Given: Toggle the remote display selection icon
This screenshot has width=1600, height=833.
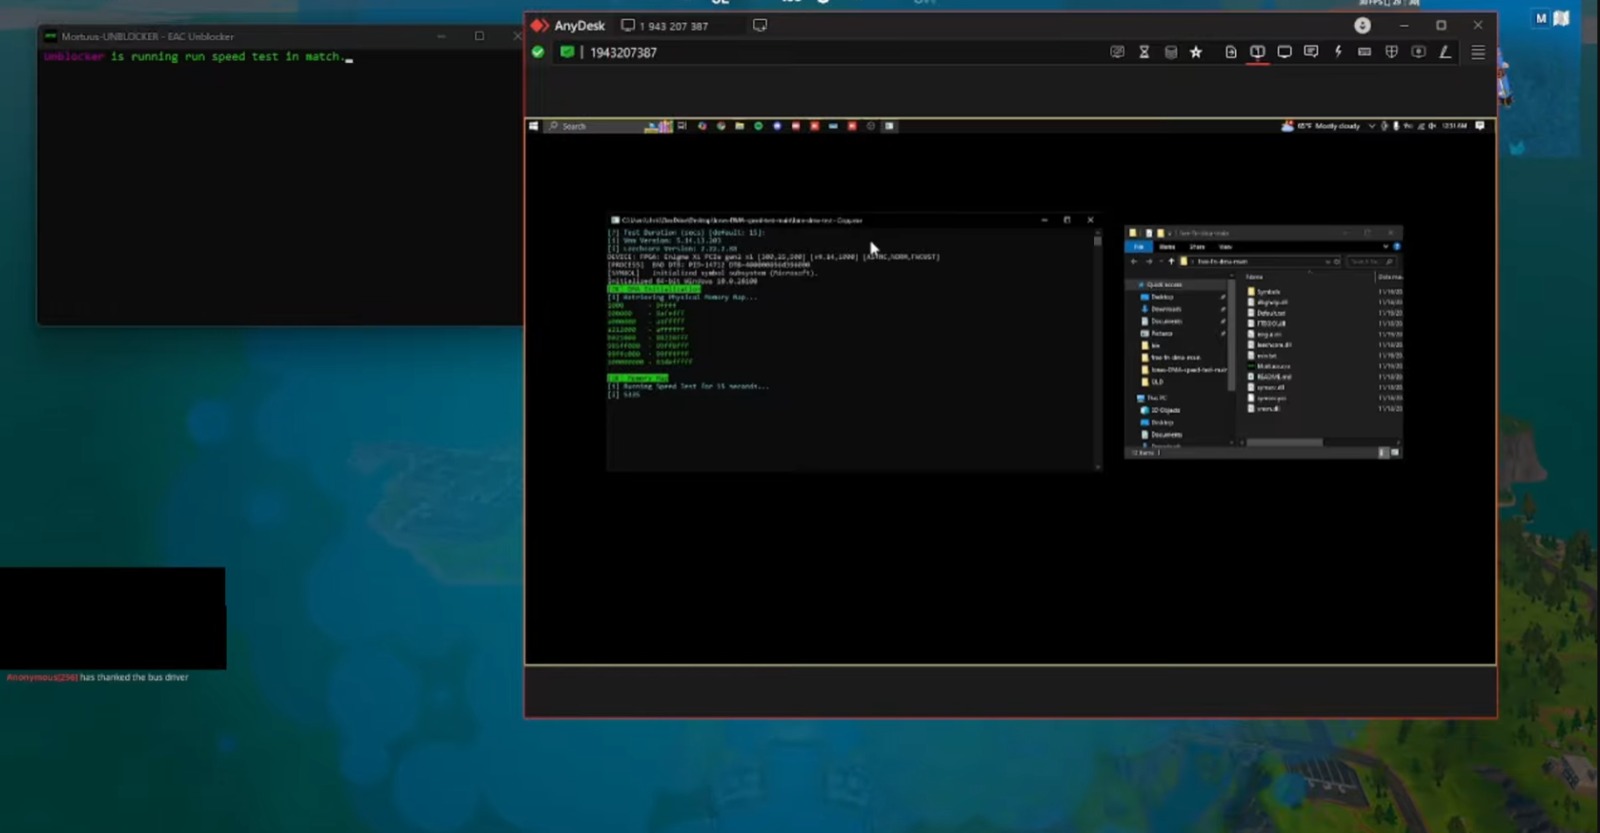Looking at the screenshot, I should pyautogui.click(x=1258, y=52).
